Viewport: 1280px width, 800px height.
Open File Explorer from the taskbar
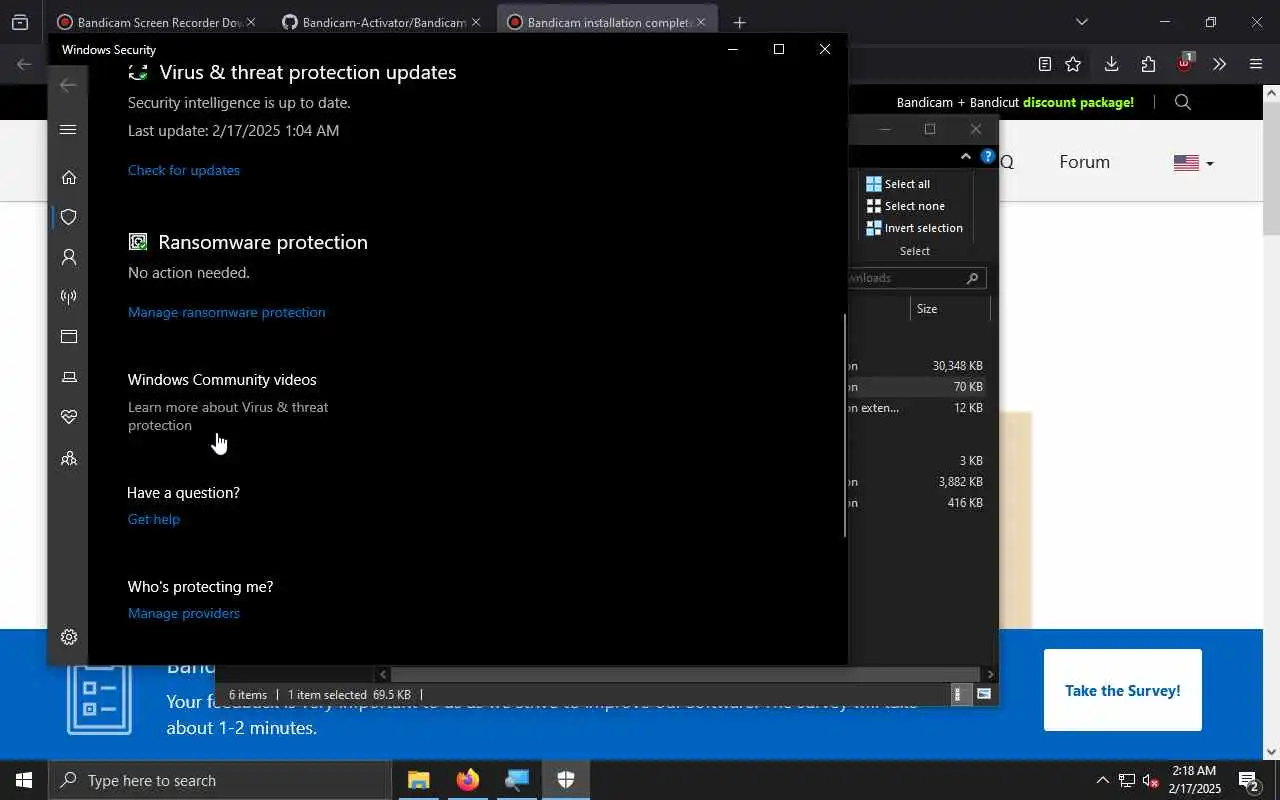point(418,780)
